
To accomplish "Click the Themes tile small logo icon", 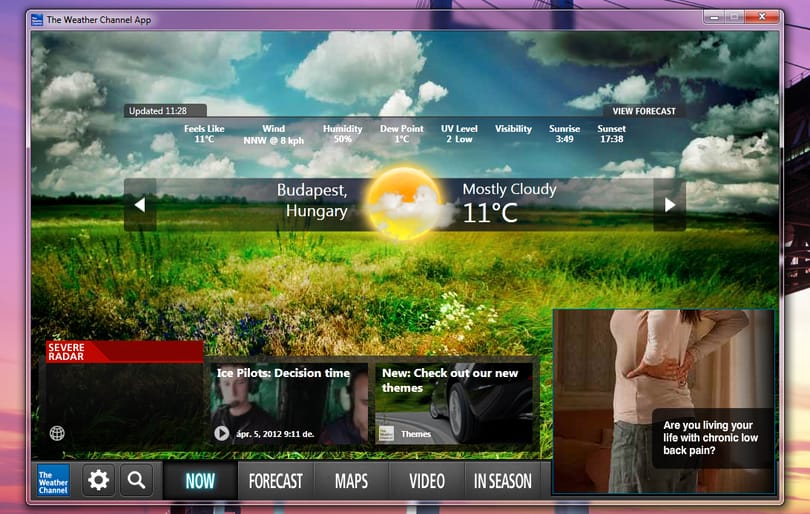I will click(x=386, y=433).
